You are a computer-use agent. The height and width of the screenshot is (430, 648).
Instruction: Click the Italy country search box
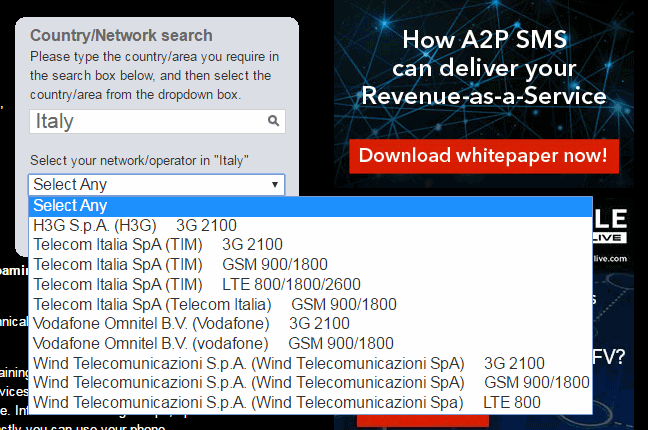157,122
